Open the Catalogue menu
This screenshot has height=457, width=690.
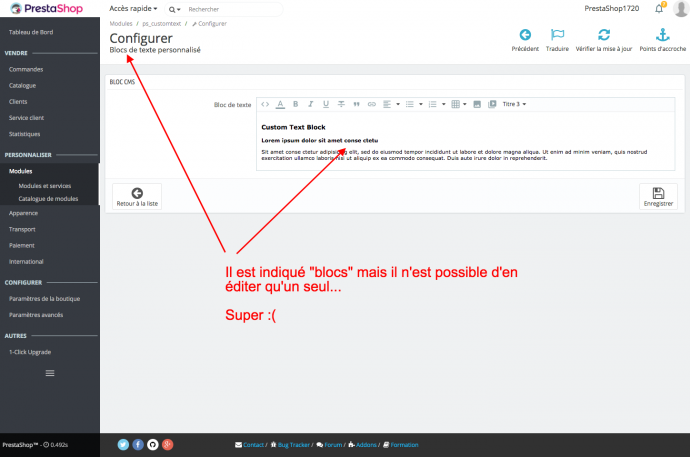(x=22, y=86)
